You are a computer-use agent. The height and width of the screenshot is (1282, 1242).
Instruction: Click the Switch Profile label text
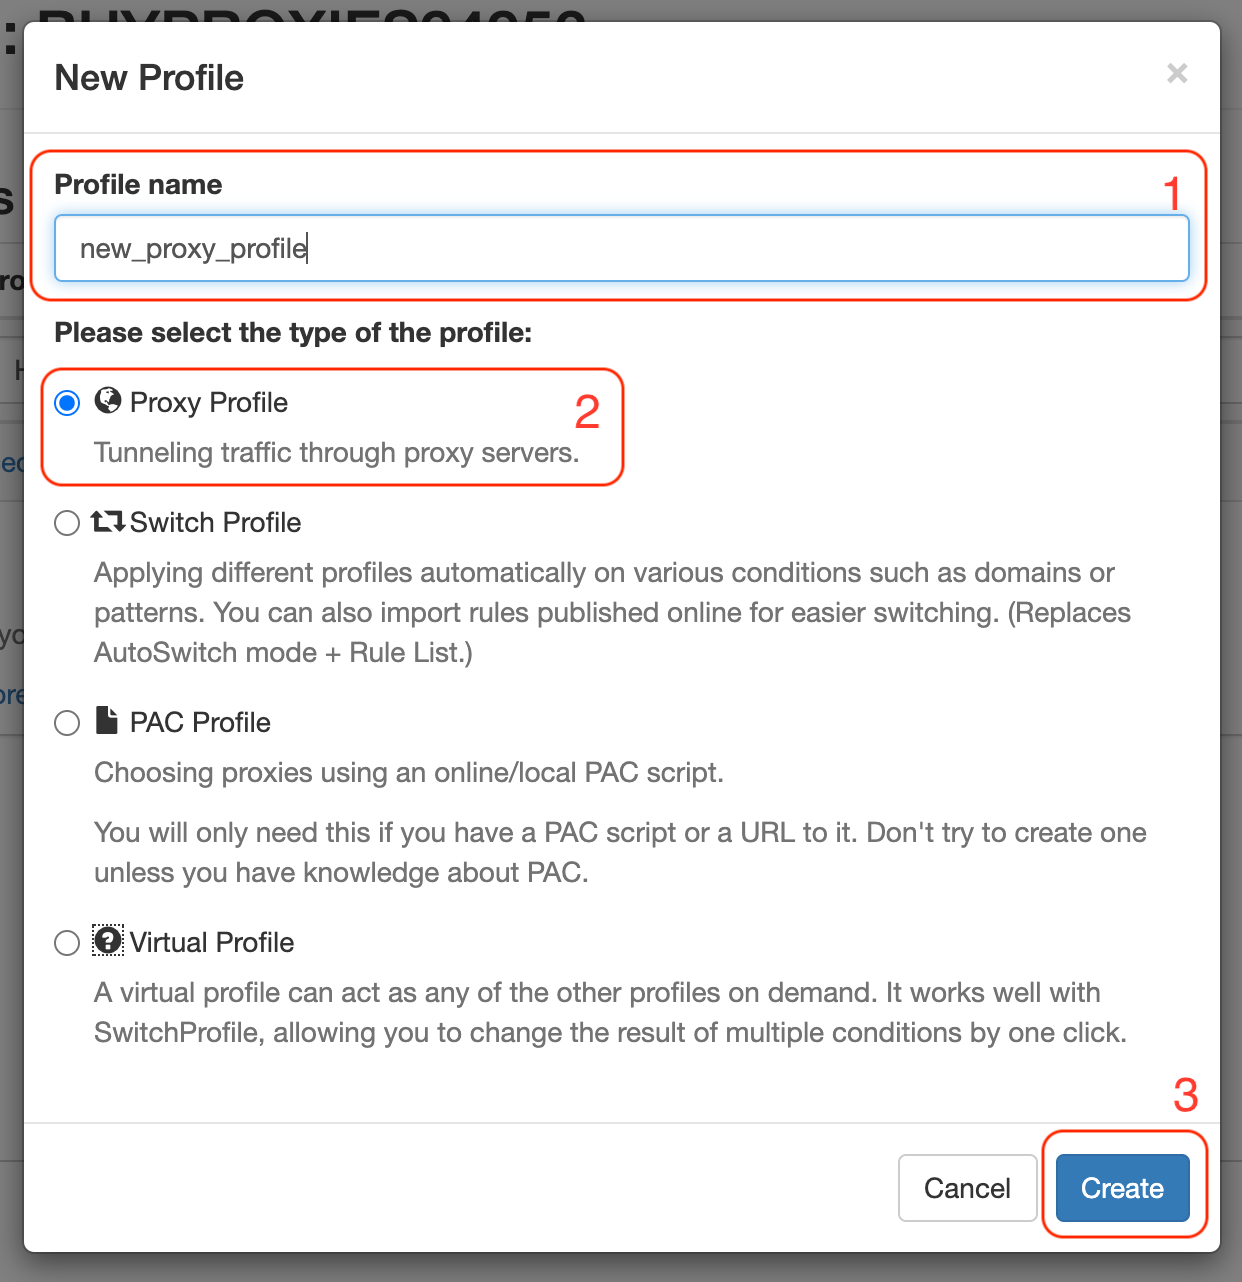pos(215,522)
